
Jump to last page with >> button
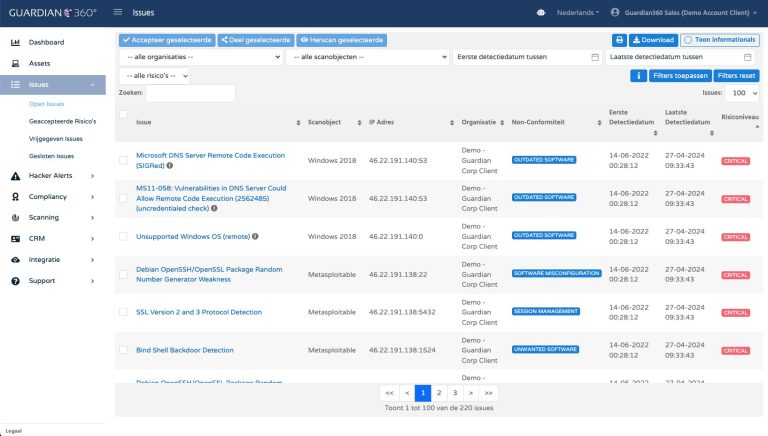[488, 393]
